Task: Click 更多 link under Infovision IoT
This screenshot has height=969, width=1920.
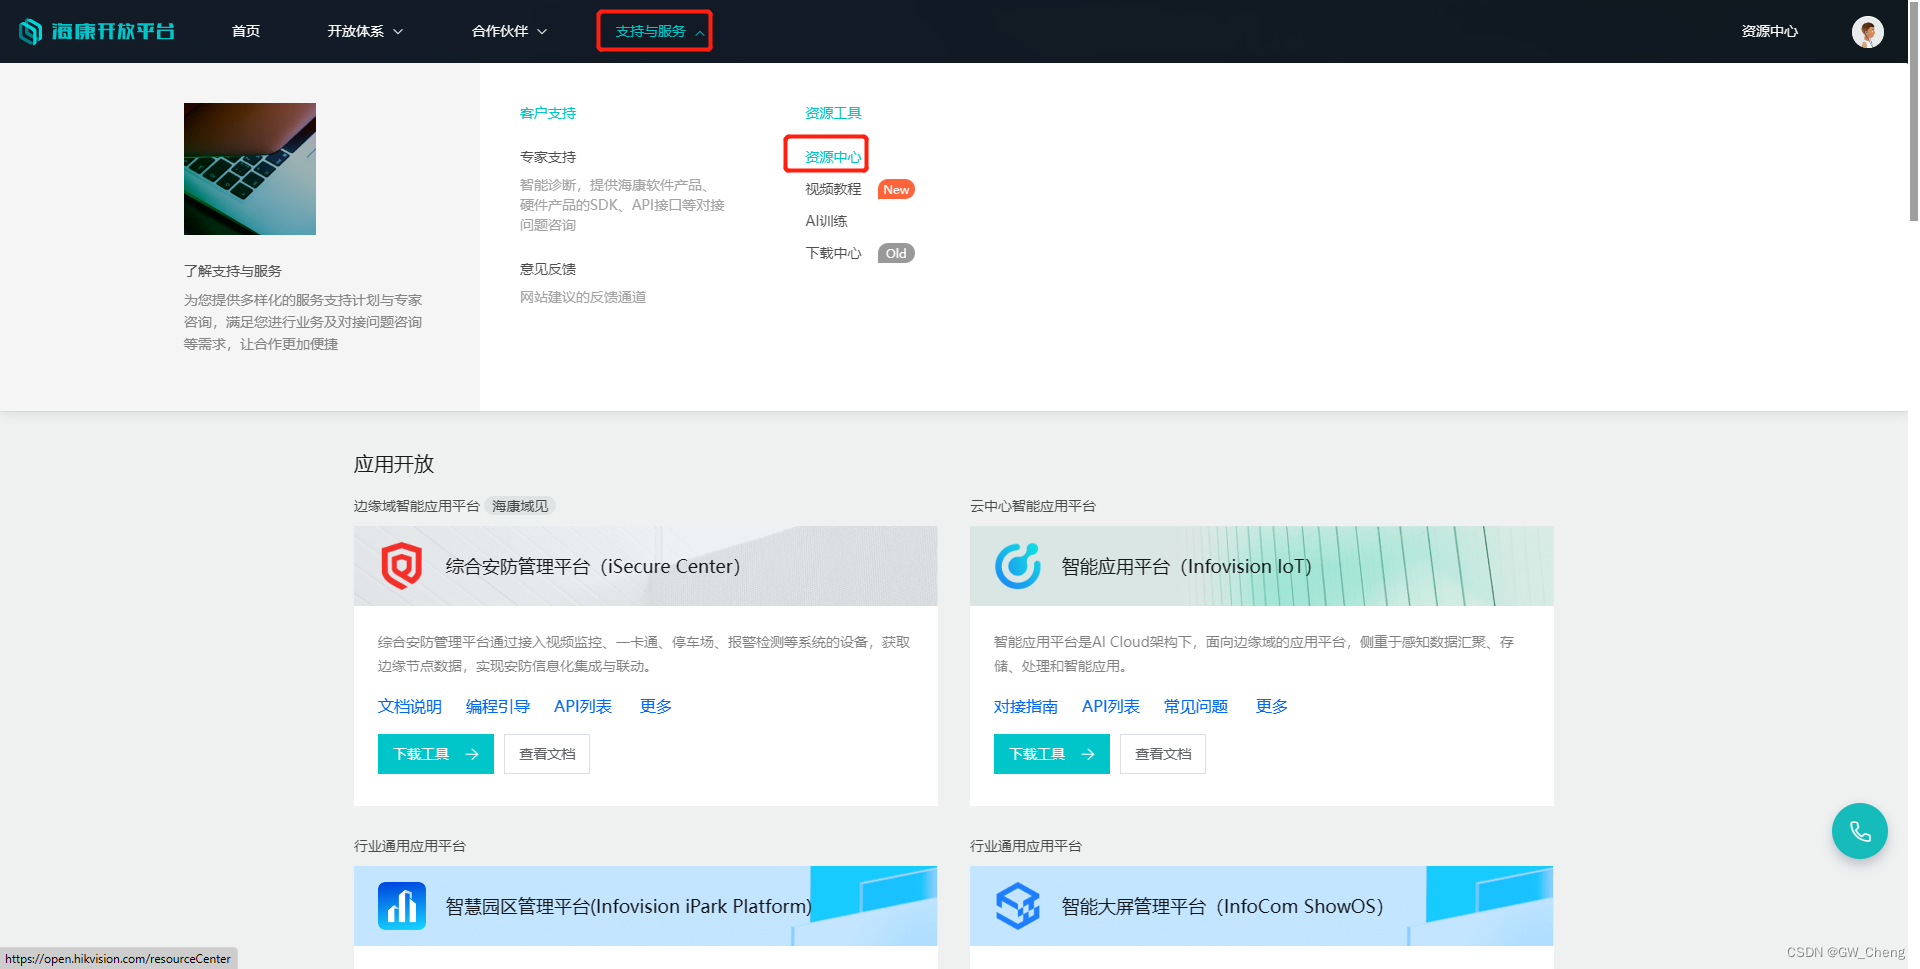Action: (1272, 706)
